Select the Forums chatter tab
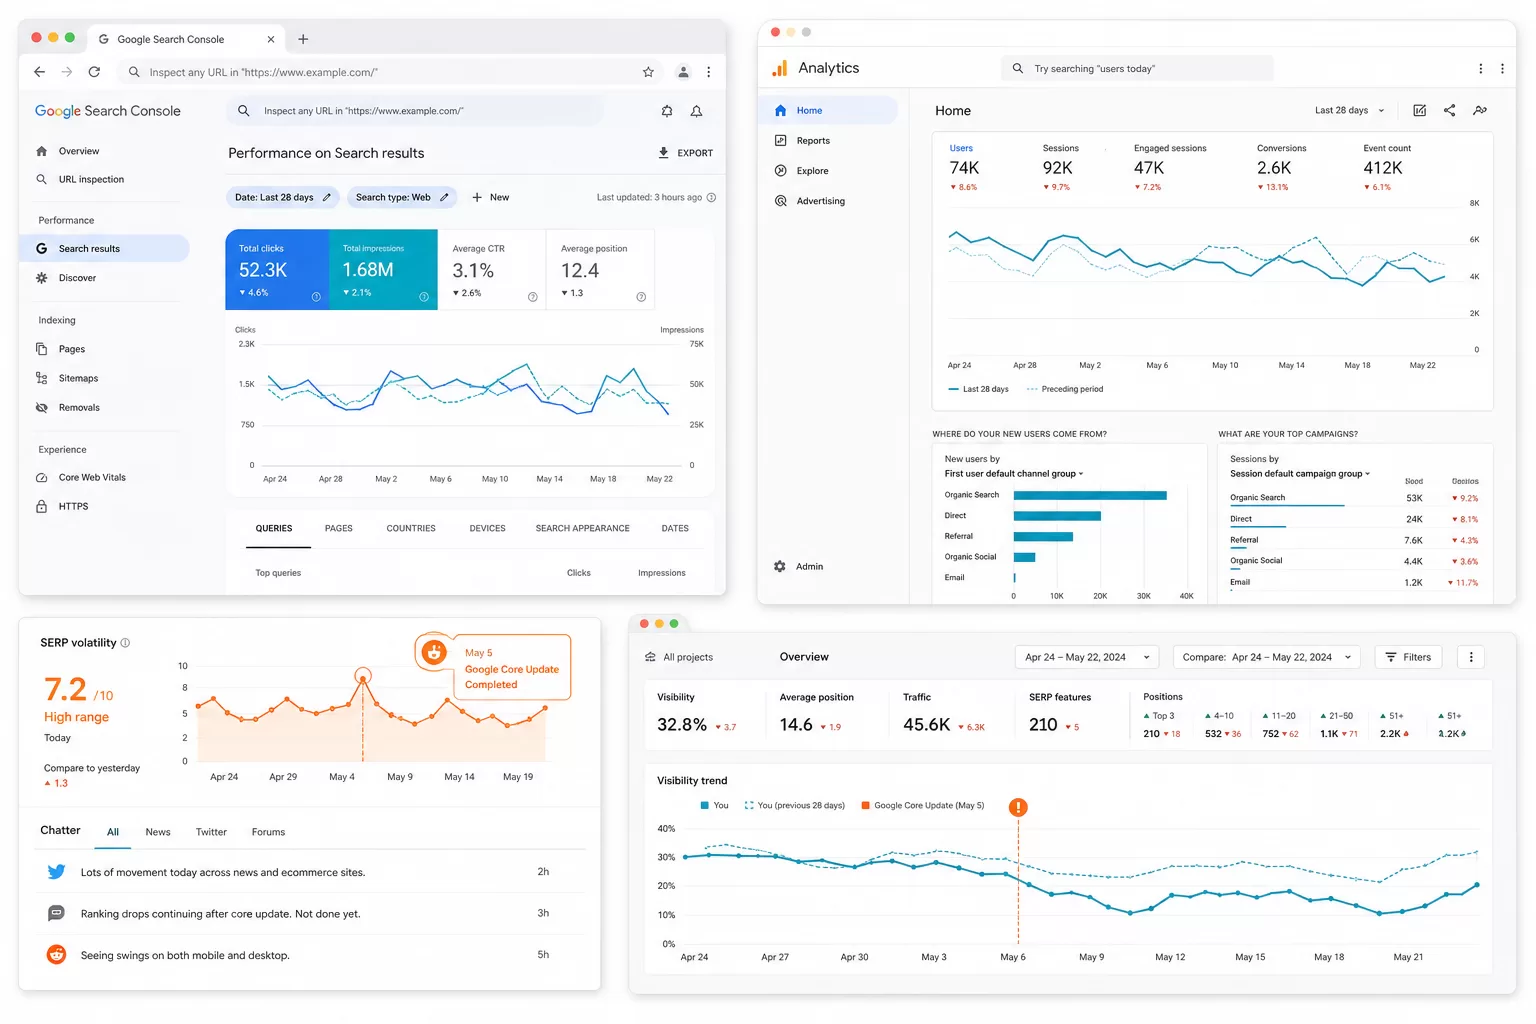Screen dimensions: 1536x1024 pyautogui.click(x=268, y=832)
